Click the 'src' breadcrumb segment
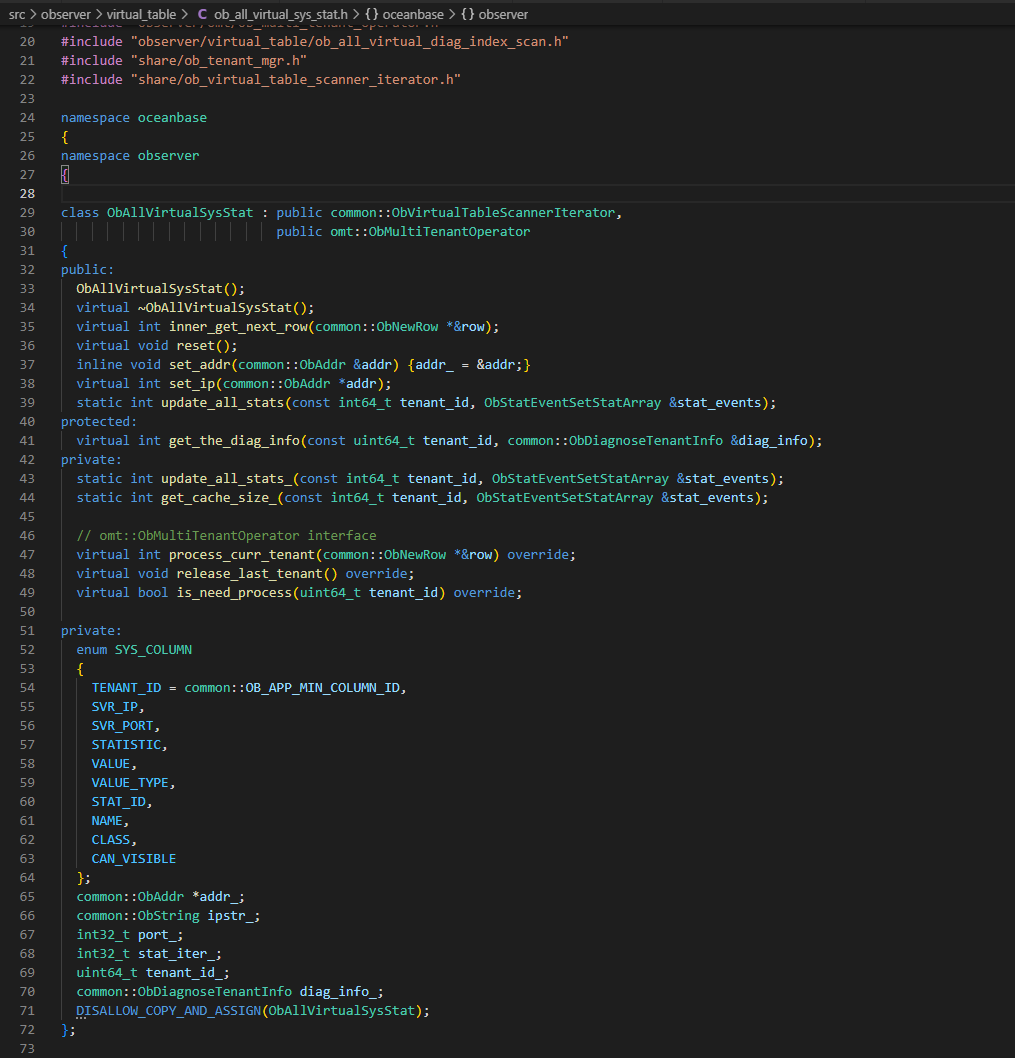Viewport: 1015px width, 1058px height. pyautogui.click(x=17, y=14)
